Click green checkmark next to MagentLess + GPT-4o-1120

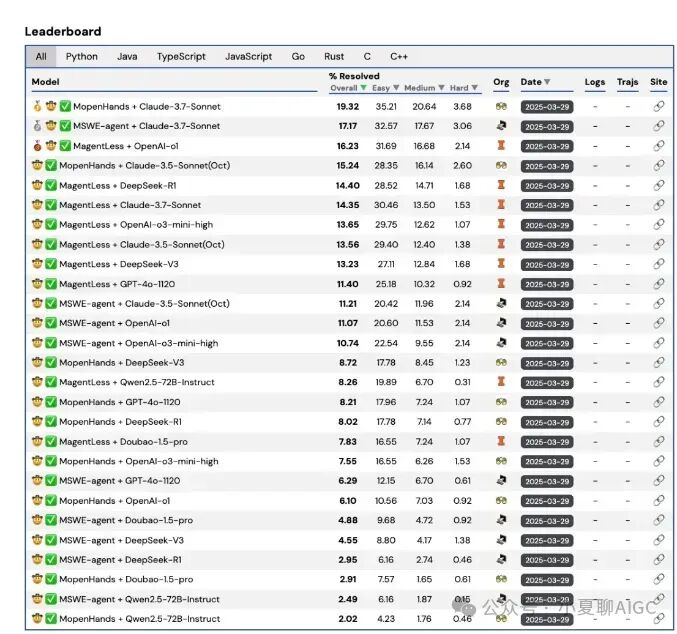(x=65, y=284)
